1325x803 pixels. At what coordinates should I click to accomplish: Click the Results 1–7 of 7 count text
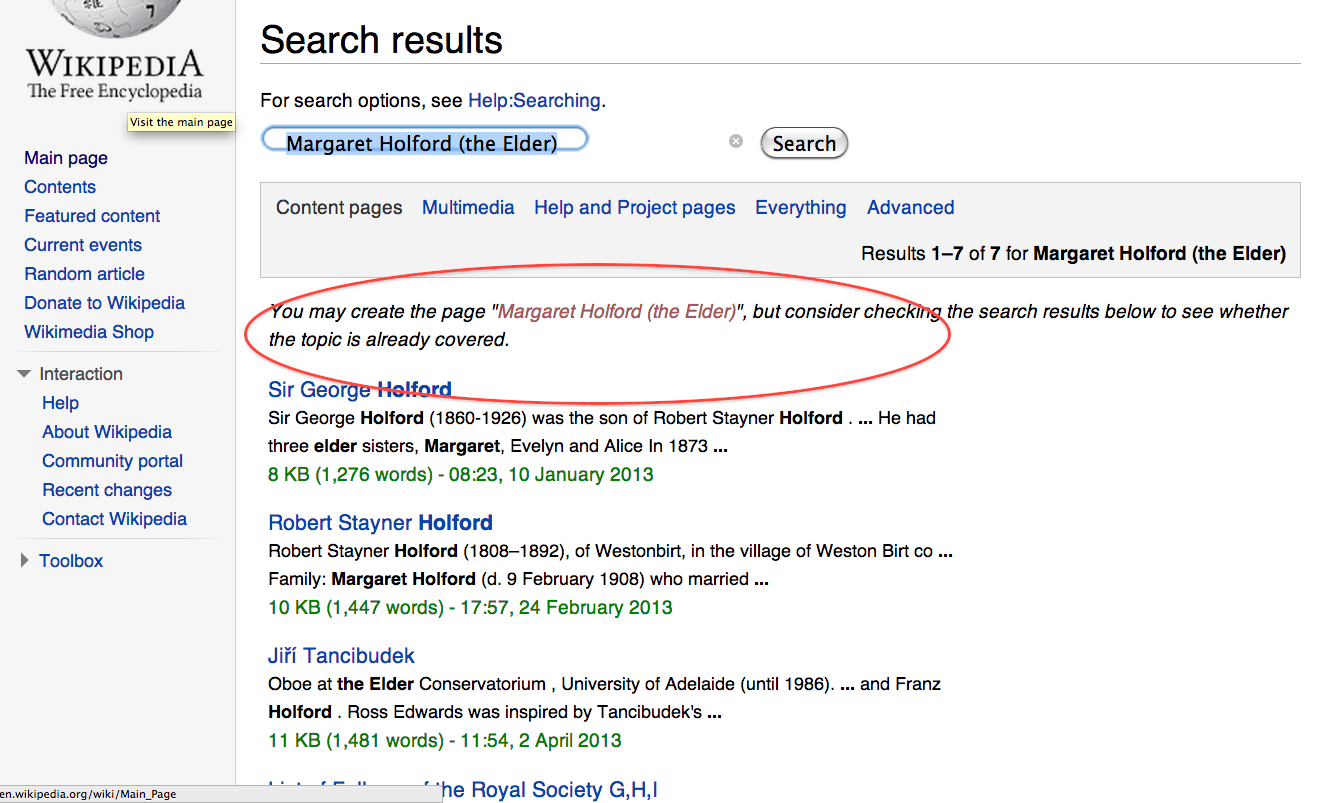click(1073, 254)
